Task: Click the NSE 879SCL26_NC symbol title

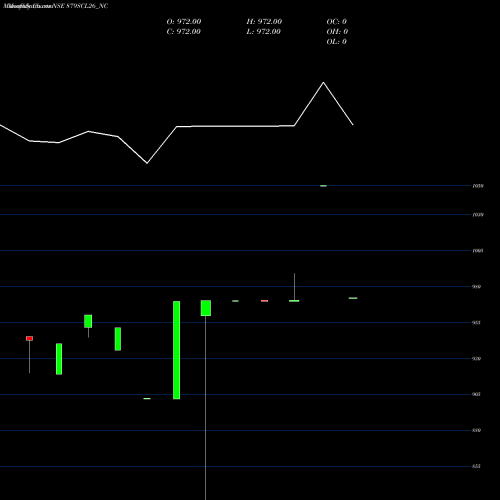Action: click(x=80, y=6)
